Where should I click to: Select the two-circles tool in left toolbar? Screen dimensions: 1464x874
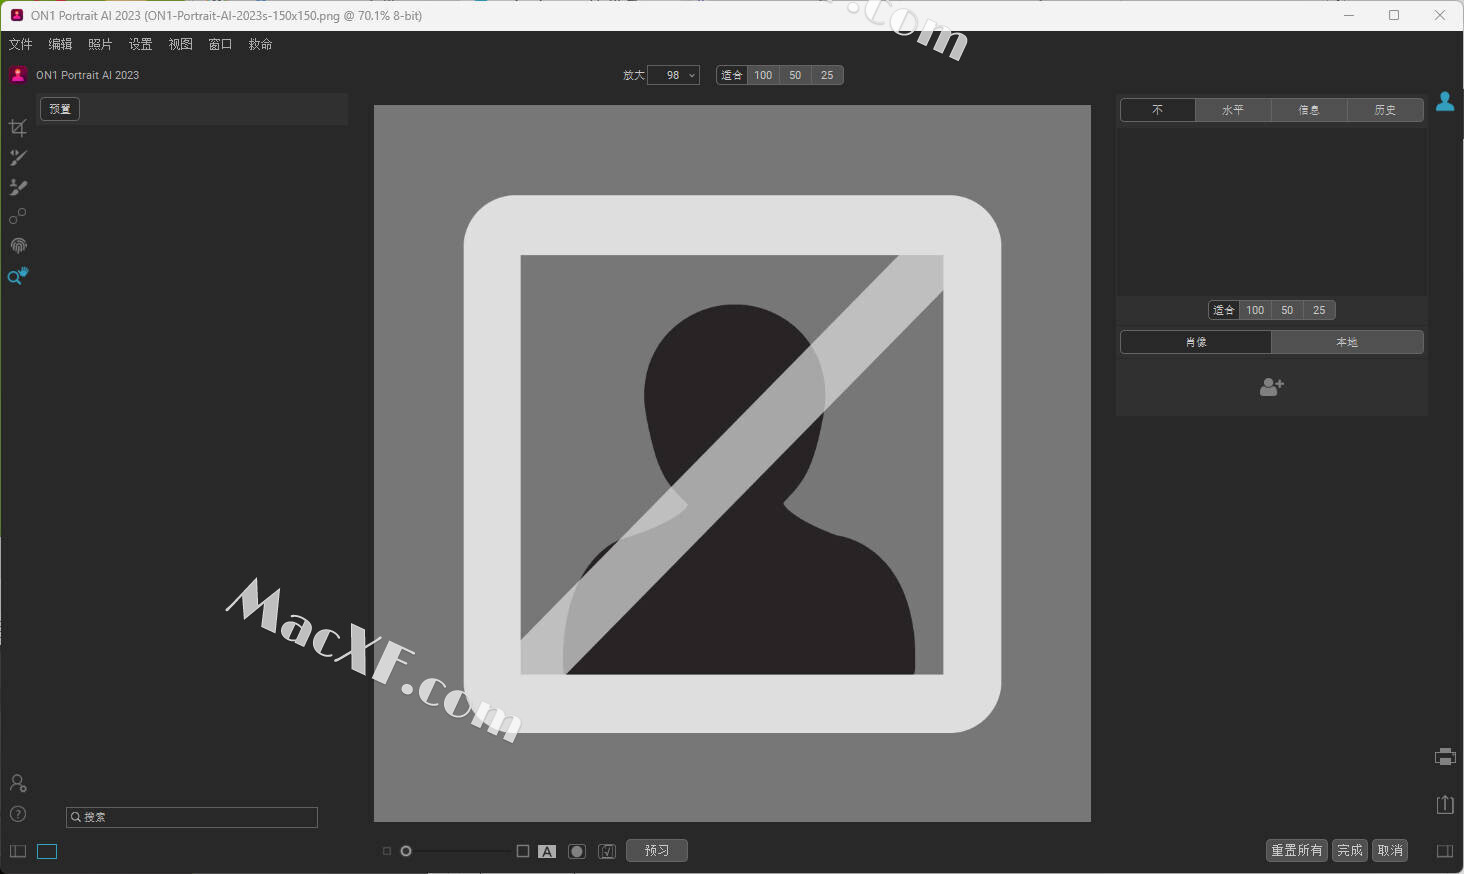coord(18,217)
